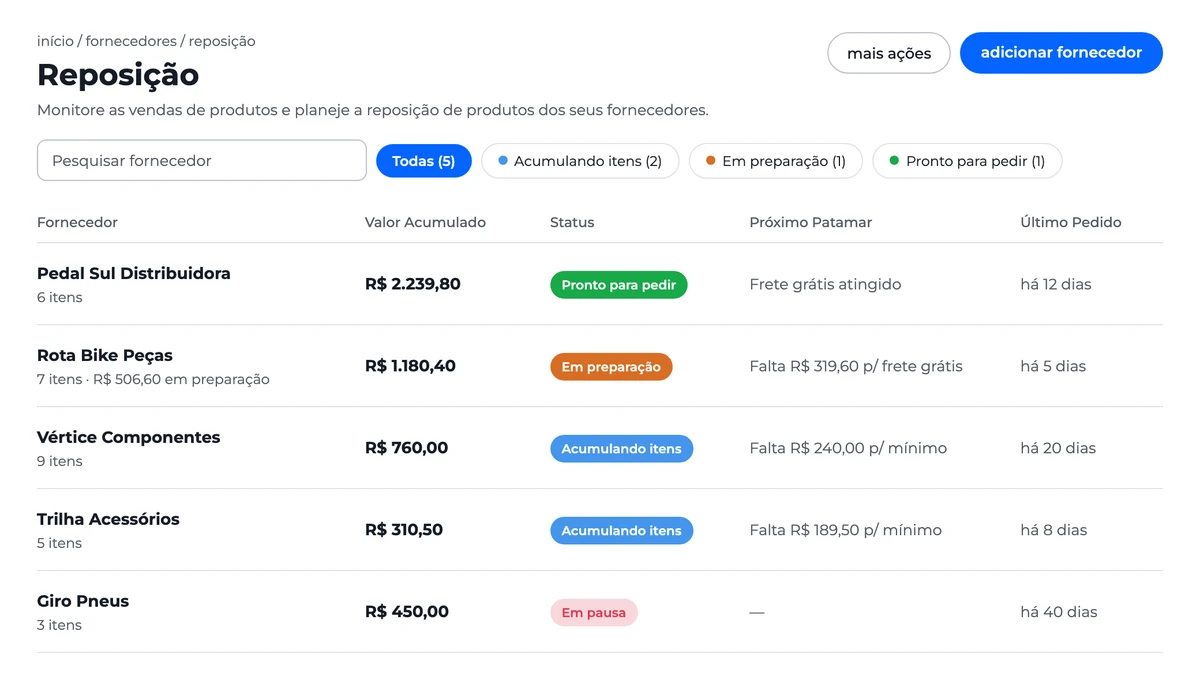Select the value 'R$ 2.239,80'

[413, 284]
